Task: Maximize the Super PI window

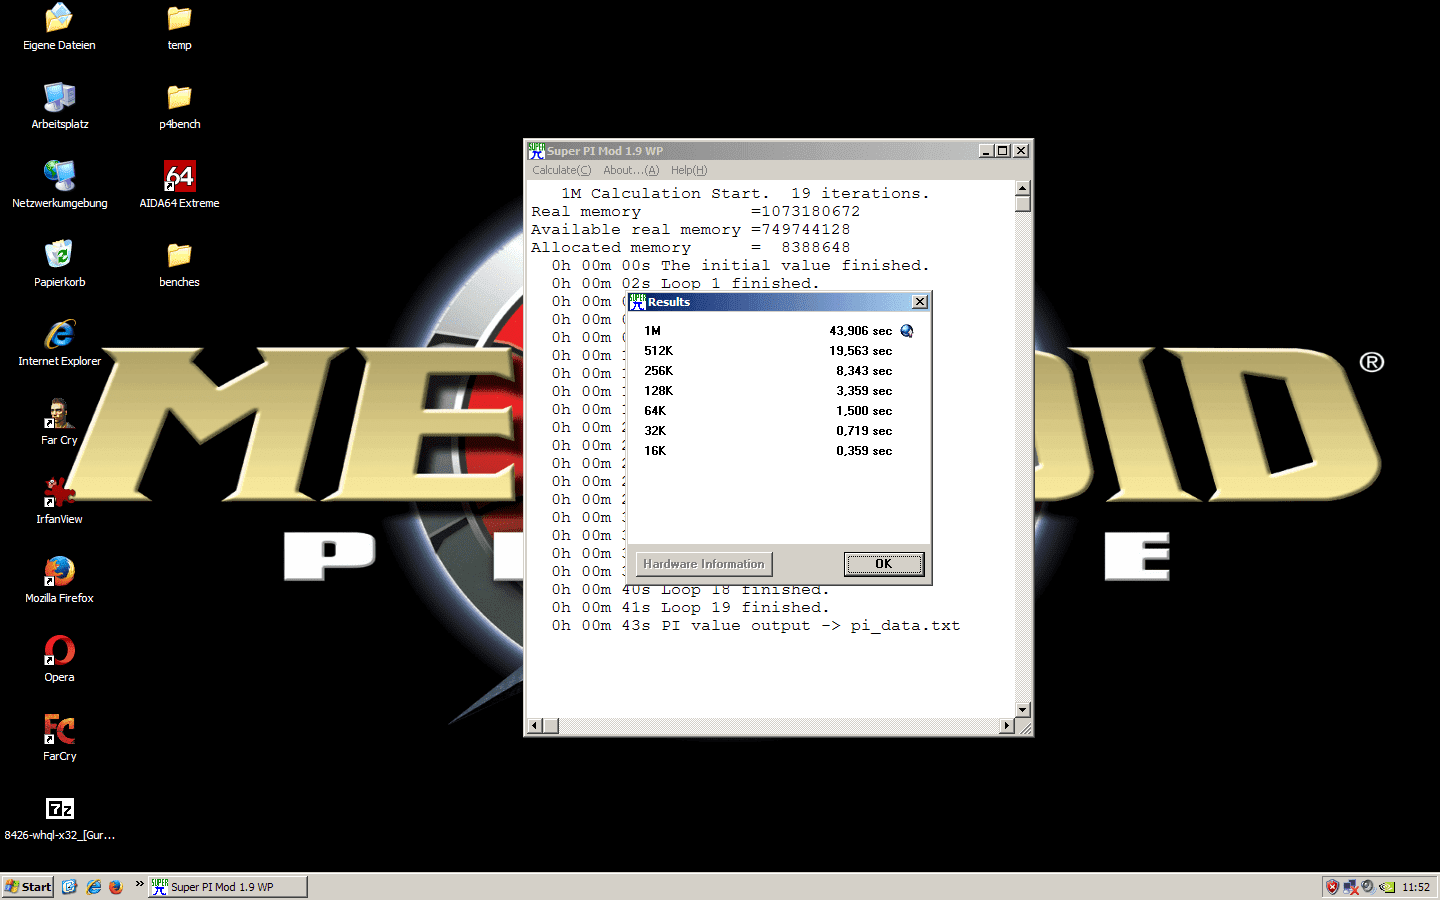Action: point(1003,151)
